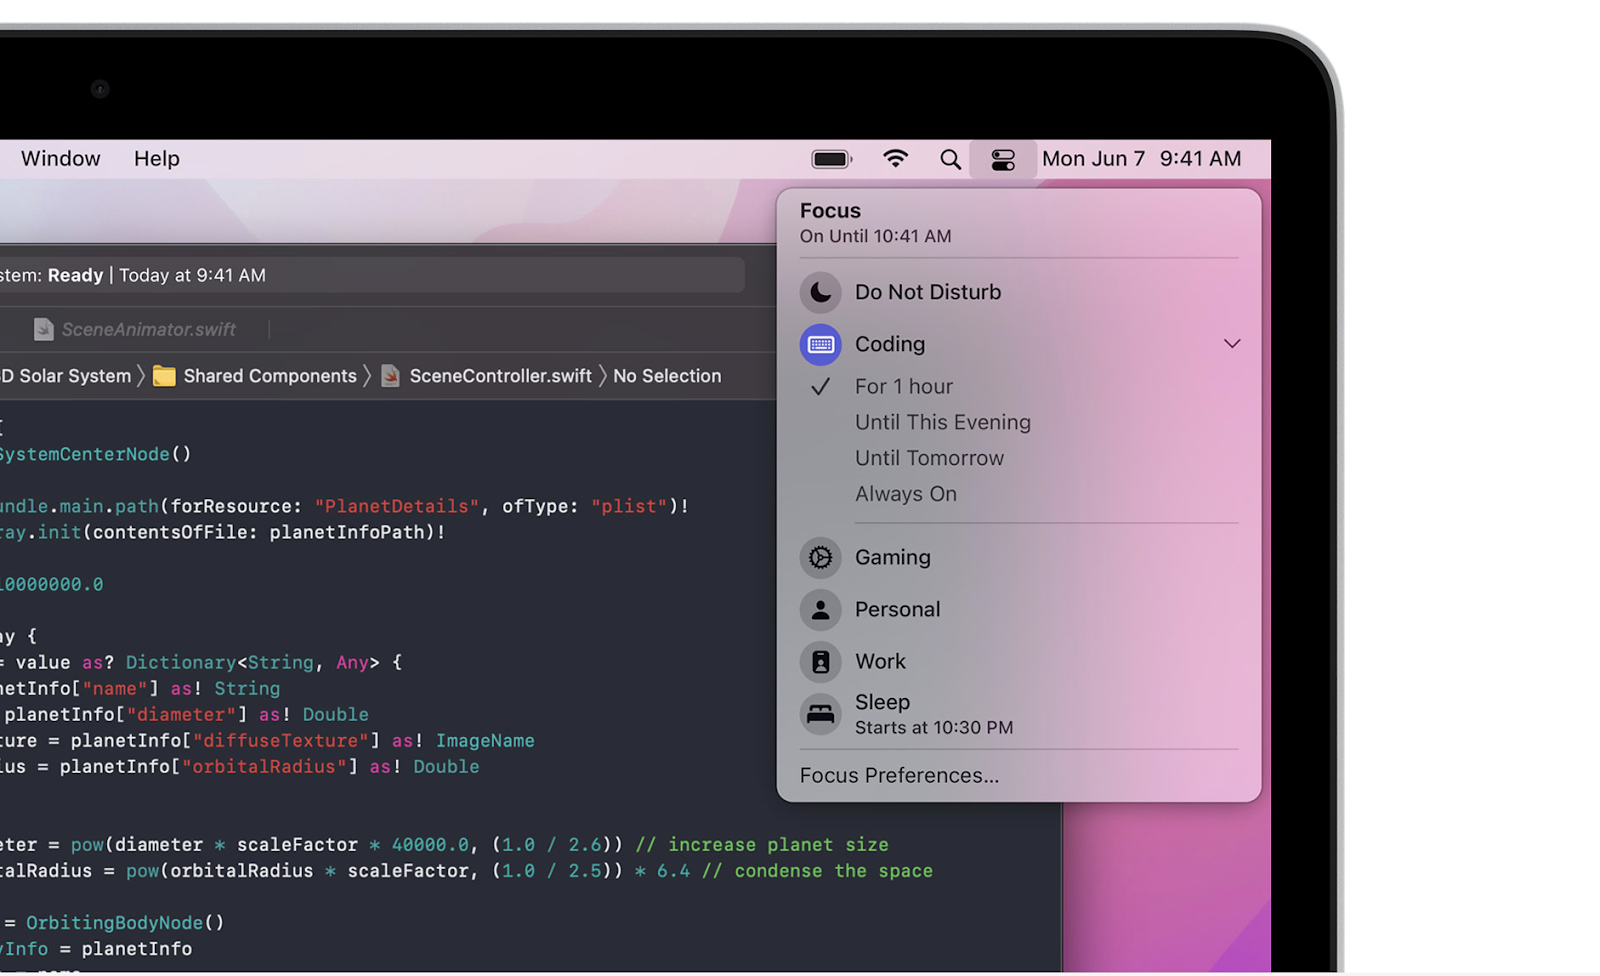Click the Do Not Disturb moon icon
Viewport: 1600px width, 976px height.
tap(820, 292)
